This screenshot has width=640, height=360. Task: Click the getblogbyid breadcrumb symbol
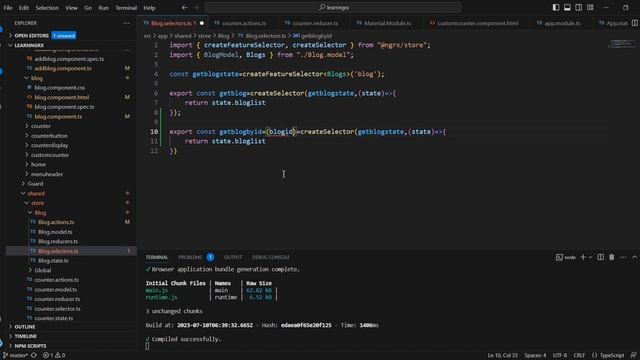pos(316,36)
